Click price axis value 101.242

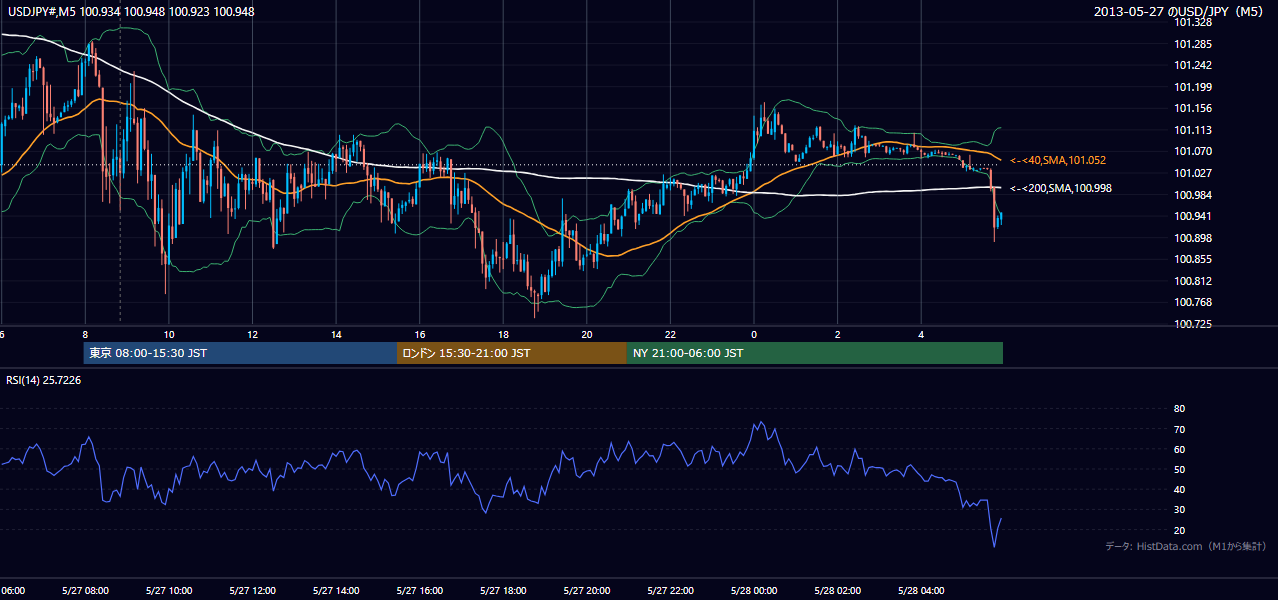tap(1194, 65)
